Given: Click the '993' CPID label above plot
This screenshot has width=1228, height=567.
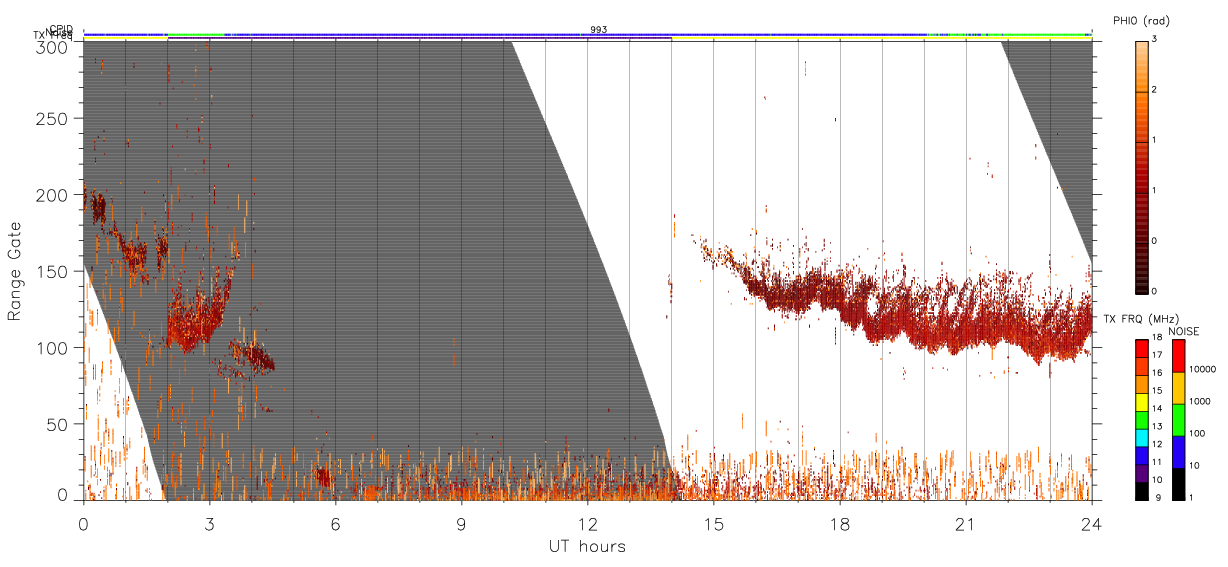Looking at the screenshot, I should point(598,30).
